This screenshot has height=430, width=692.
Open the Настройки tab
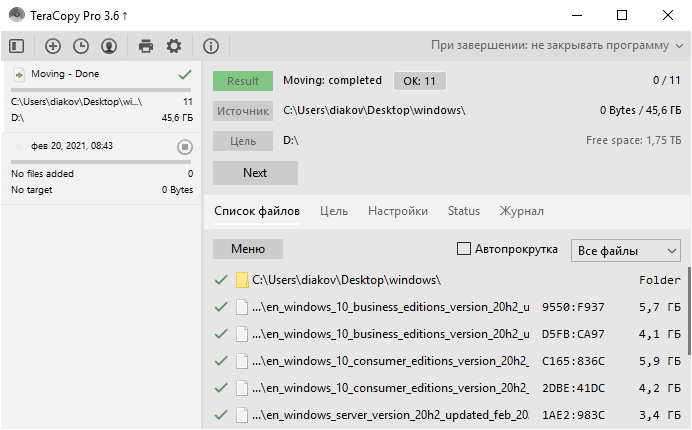pyautogui.click(x=397, y=211)
